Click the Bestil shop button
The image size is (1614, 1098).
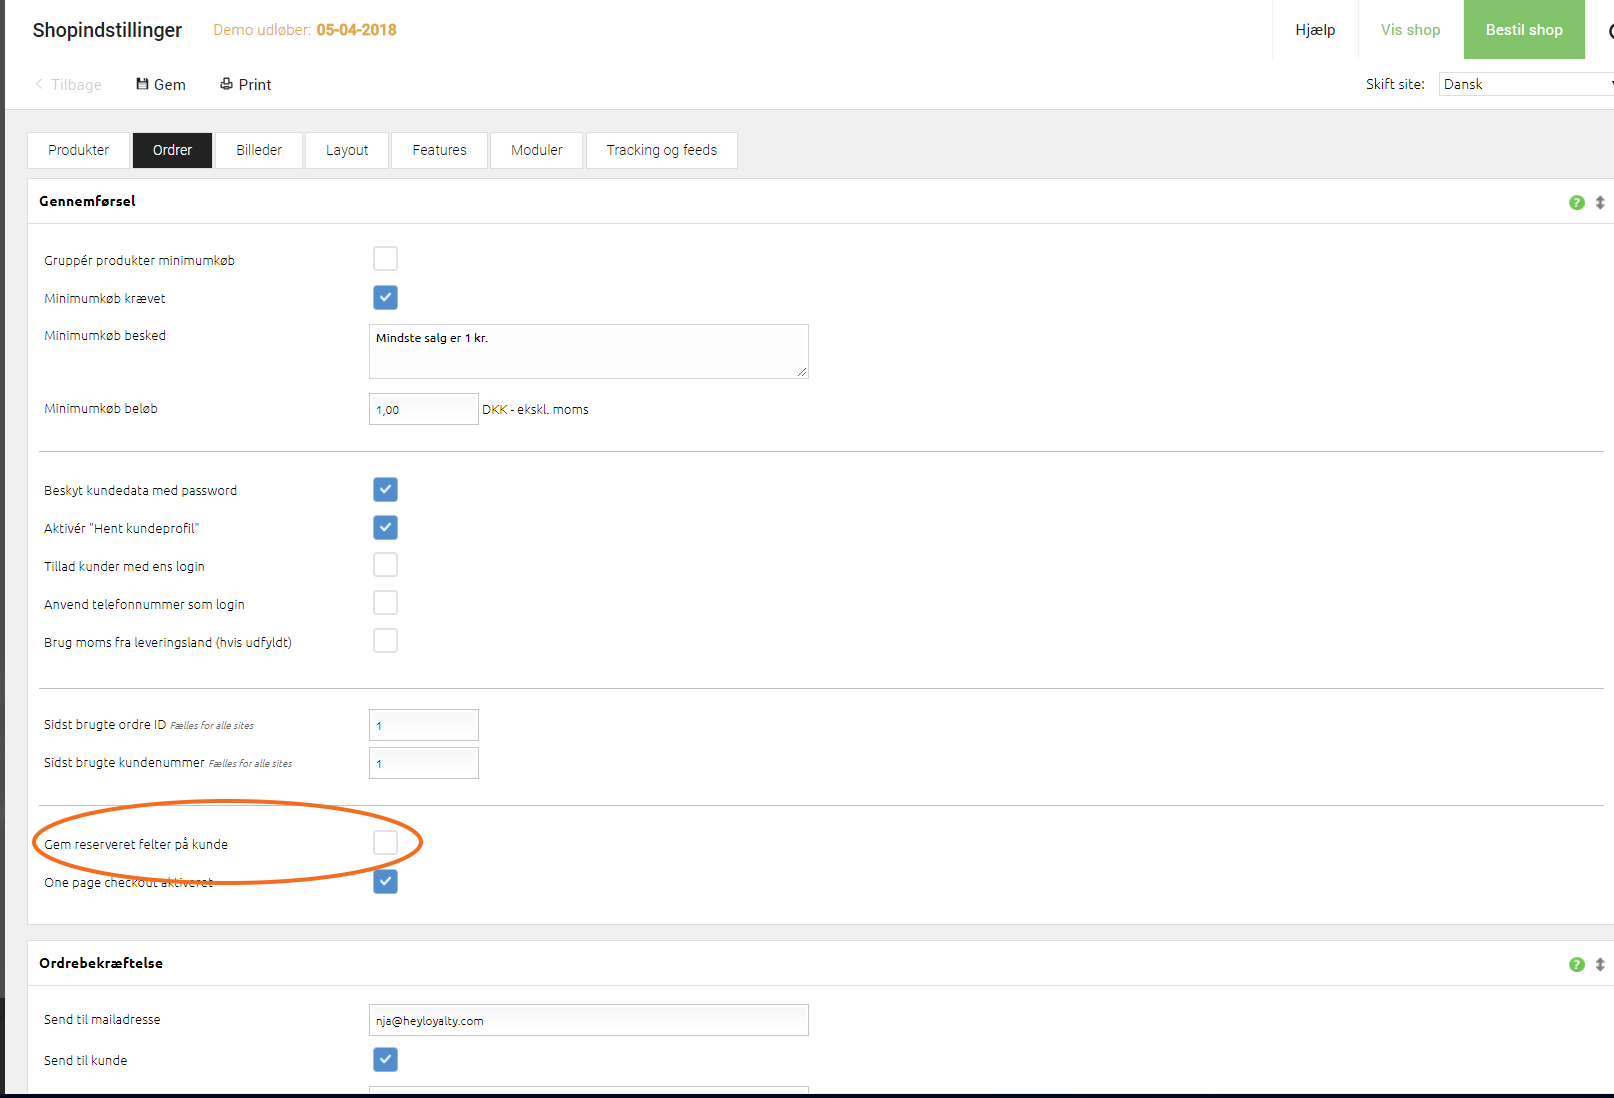click(1524, 30)
